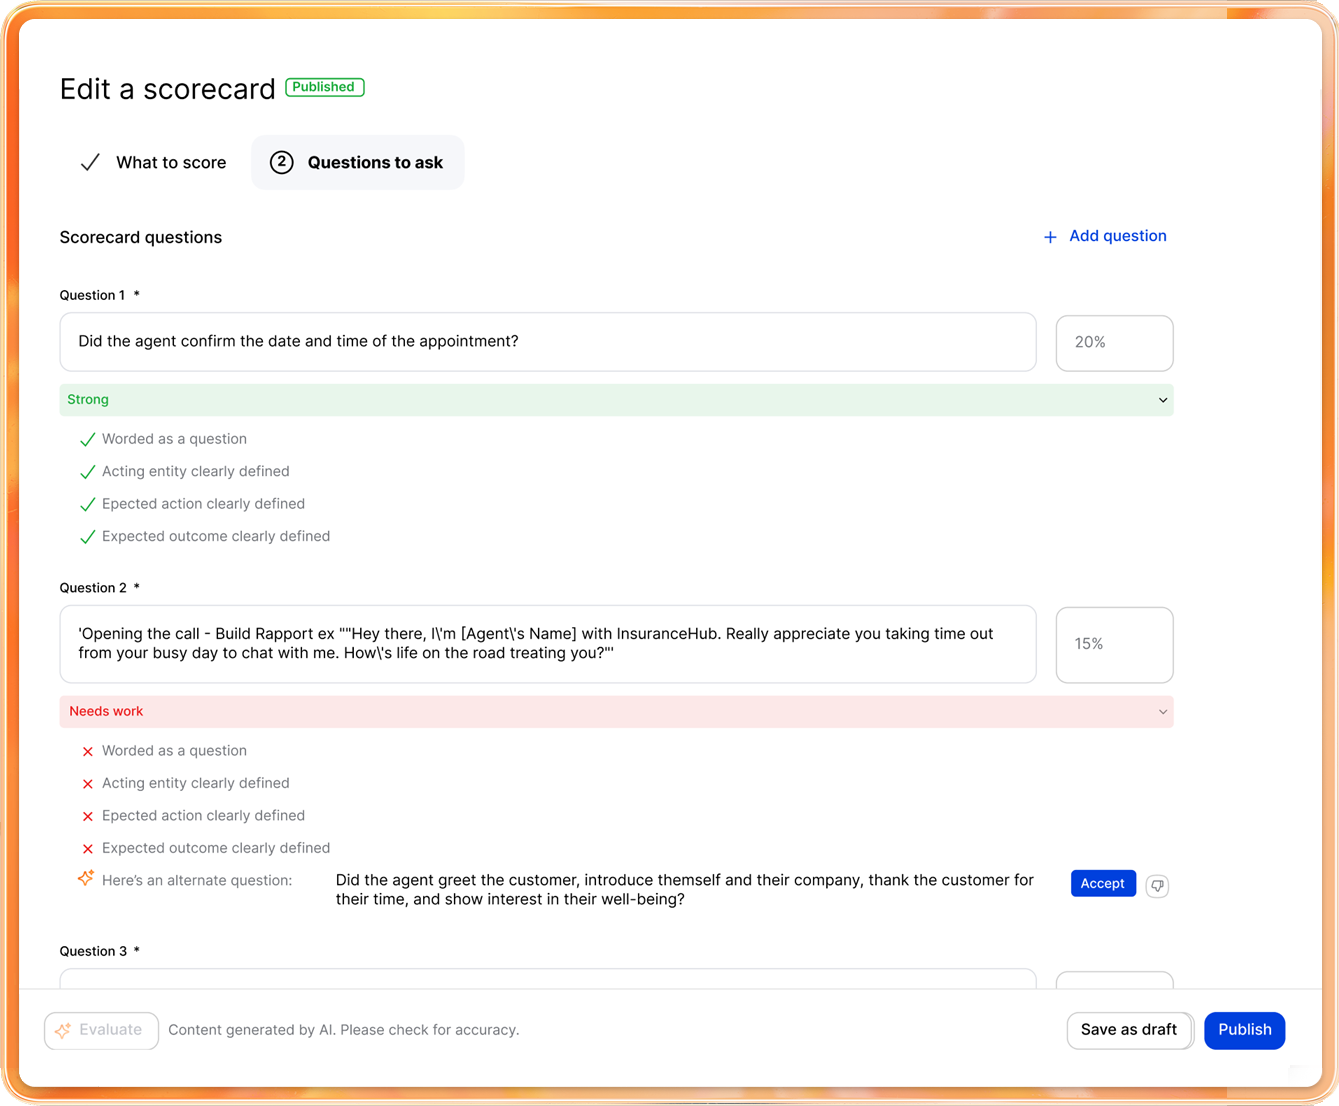1339x1106 pixels.
Task: Click red X beside 'Worded as a question'
Action: 88,751
